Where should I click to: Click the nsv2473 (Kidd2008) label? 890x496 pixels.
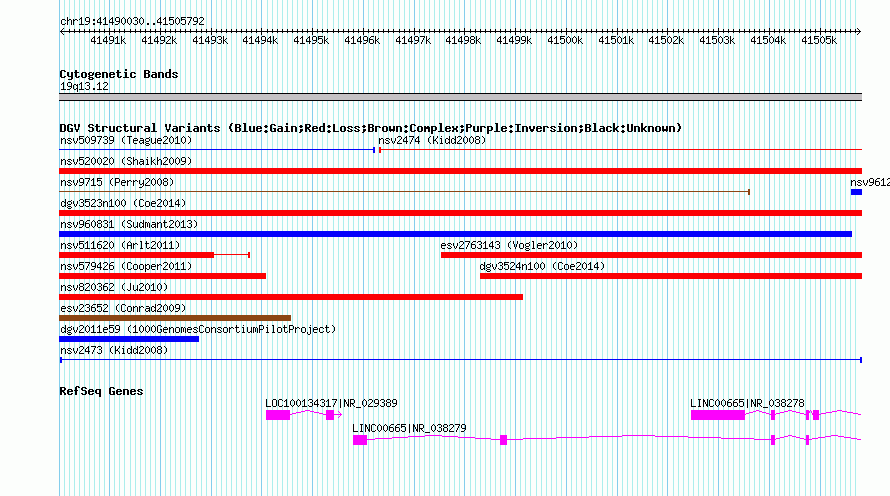coord(114,350)
